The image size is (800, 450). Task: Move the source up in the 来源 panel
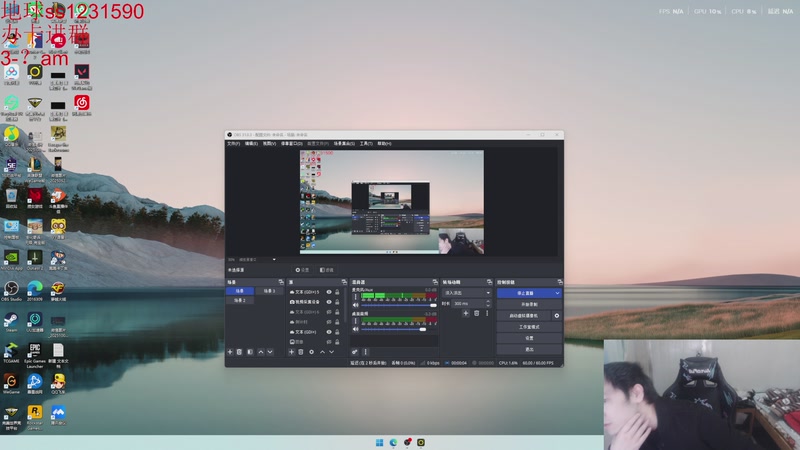tap(322, 352)
